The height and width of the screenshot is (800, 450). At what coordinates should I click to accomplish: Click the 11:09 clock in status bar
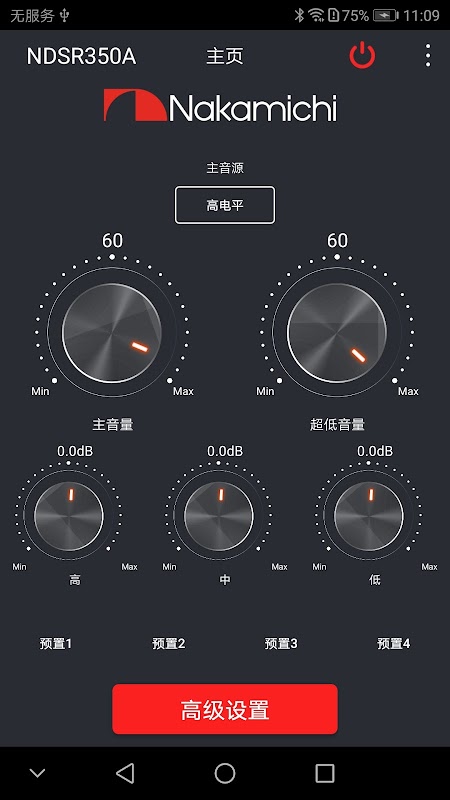[421, 15]
